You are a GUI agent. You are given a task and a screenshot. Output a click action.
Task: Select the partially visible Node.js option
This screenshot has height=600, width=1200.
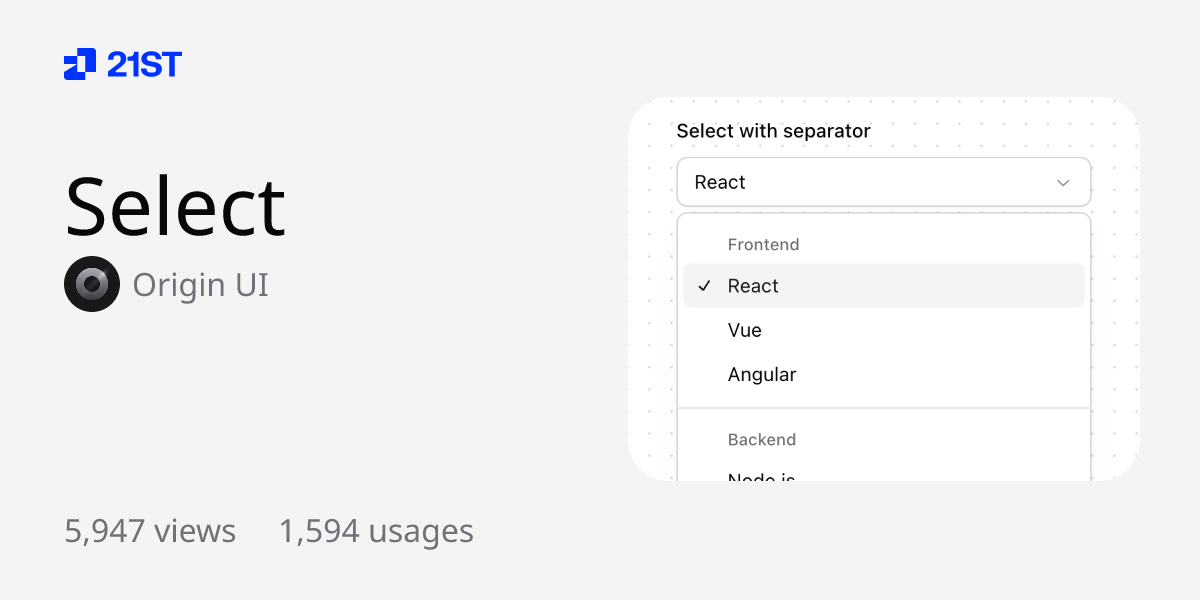(x=762, y=478)
